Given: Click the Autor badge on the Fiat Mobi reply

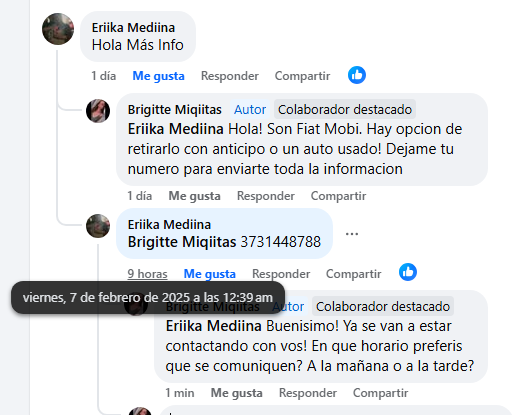Looking at the screenshot, I should 250,110.
